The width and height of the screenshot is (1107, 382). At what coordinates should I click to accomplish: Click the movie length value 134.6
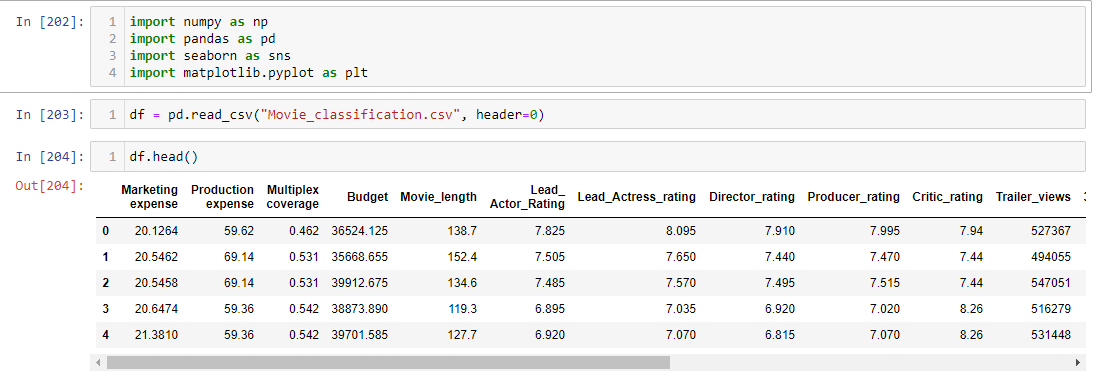point(462,283)
